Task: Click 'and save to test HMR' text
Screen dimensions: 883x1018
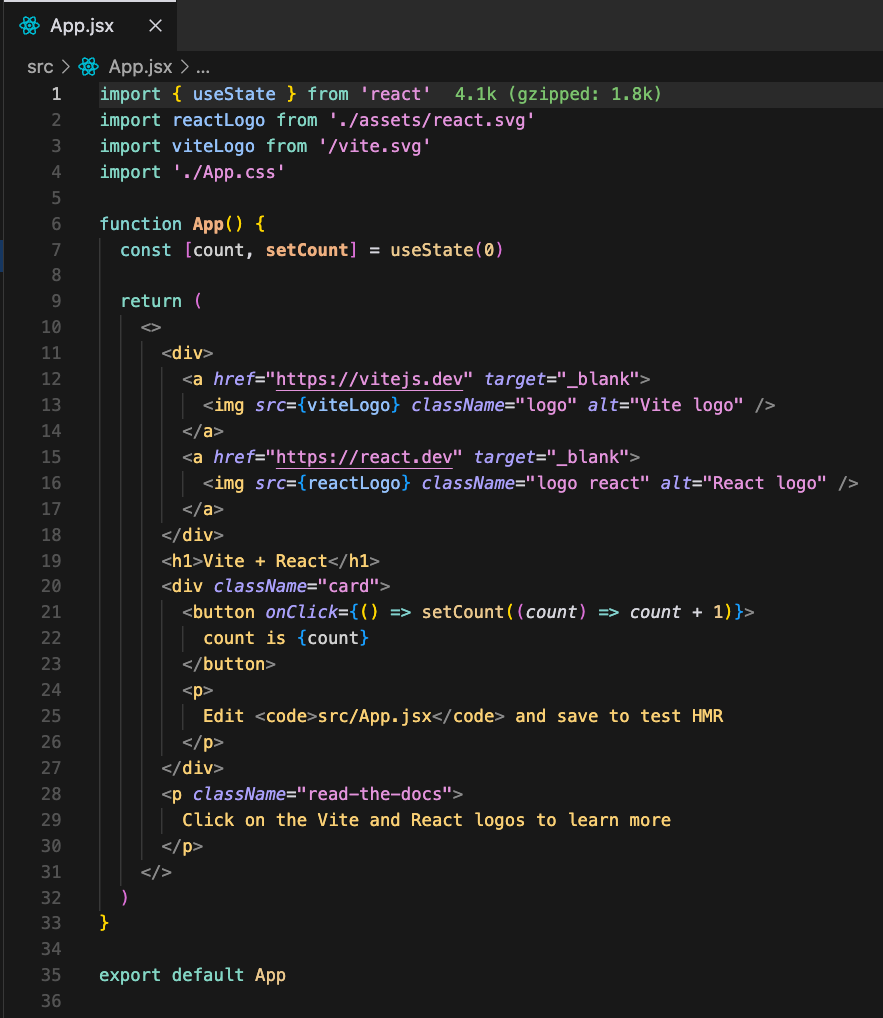Action: 619,716
